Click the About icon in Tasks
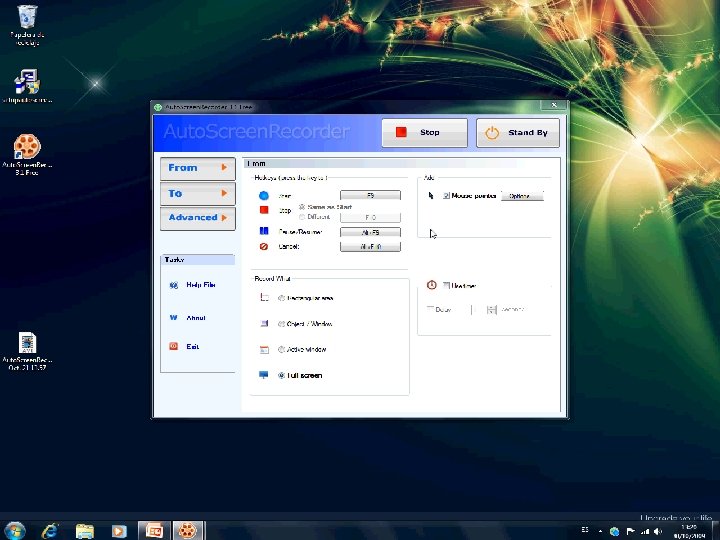This screenshot has width=720, height=540. pyautogui.click(x=174, y=318)
